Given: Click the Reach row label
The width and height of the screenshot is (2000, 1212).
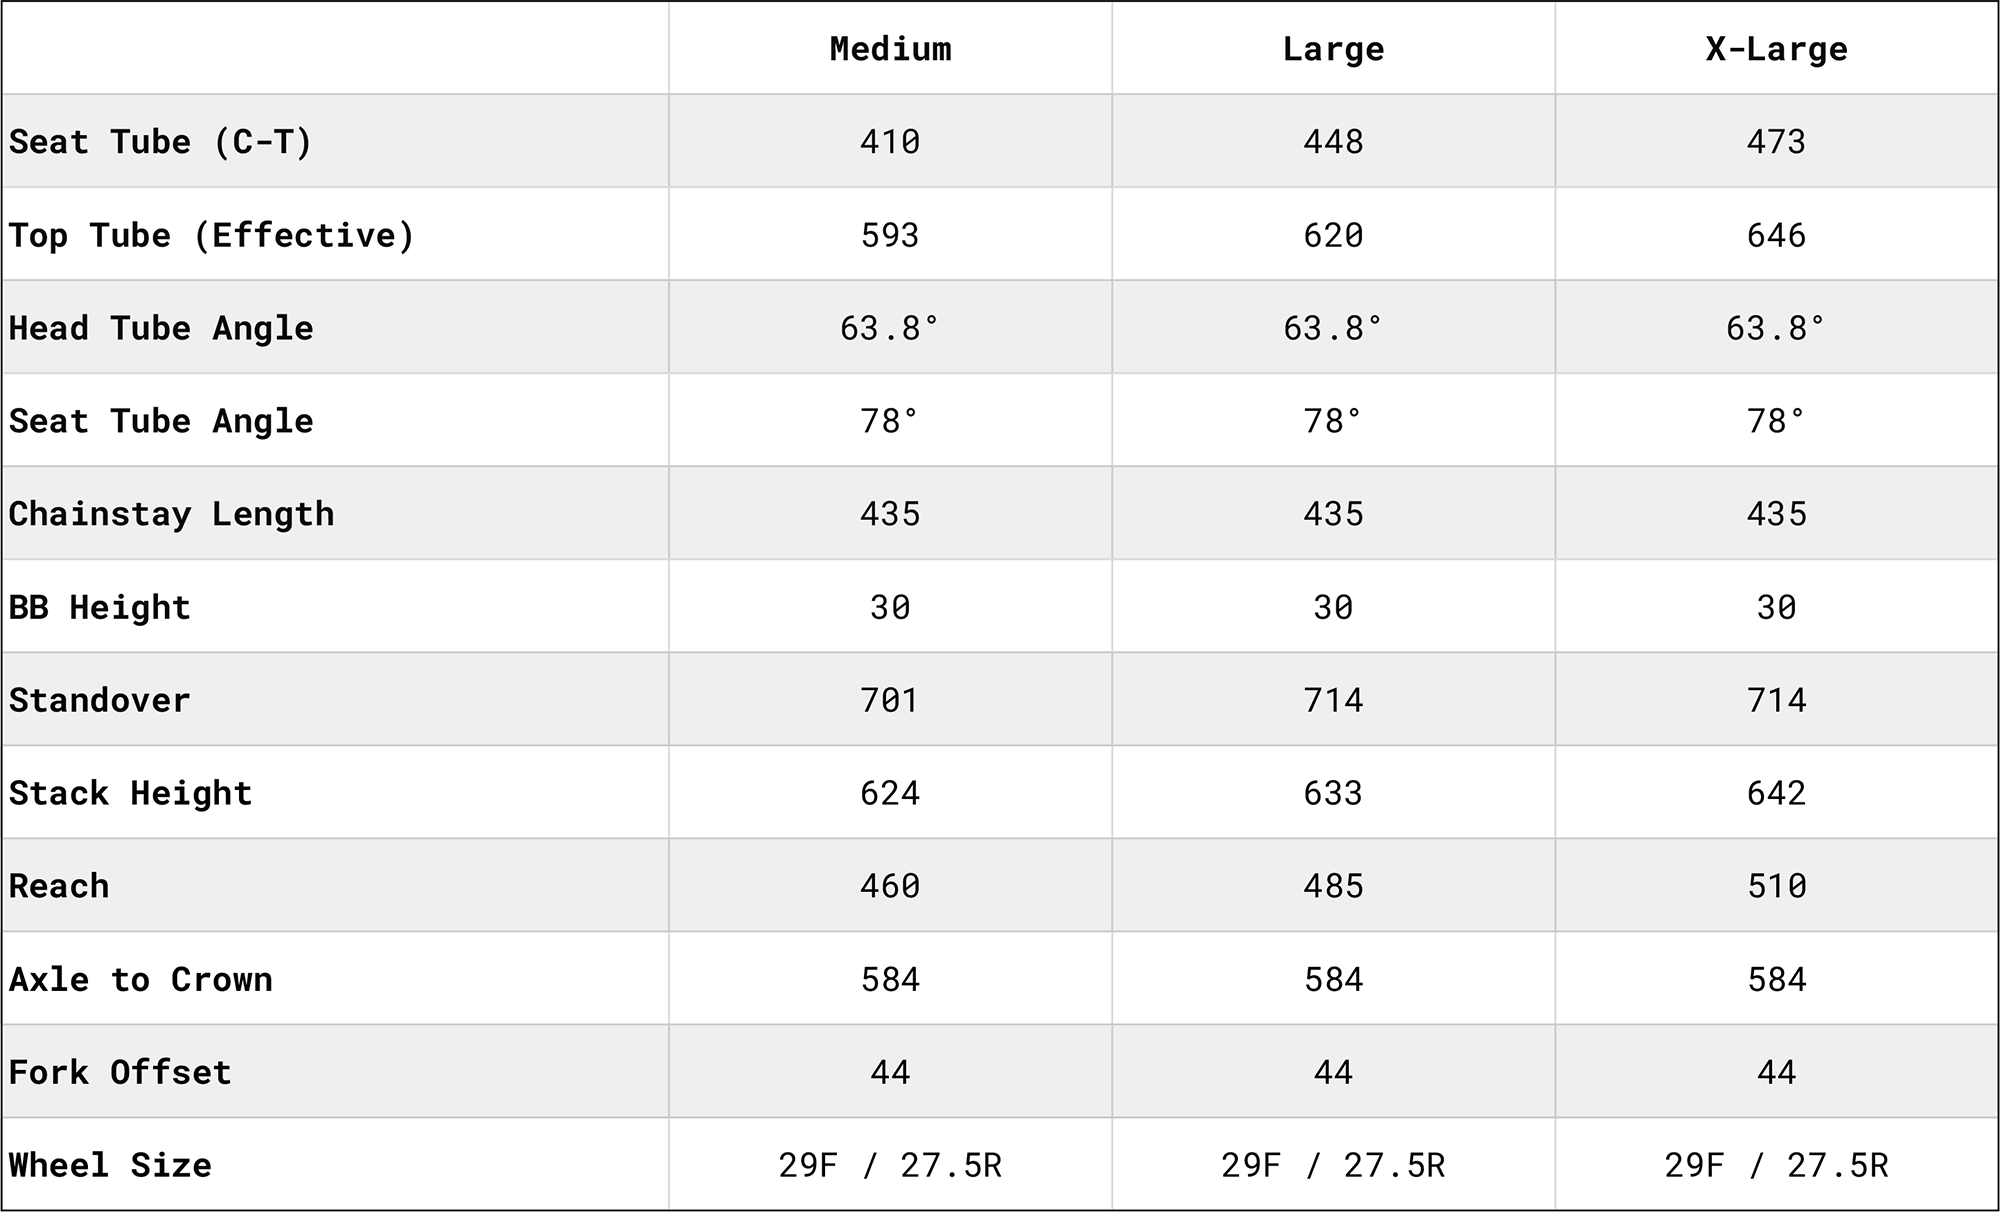Looking at the screenshot, I should click(x=59, y=886).
